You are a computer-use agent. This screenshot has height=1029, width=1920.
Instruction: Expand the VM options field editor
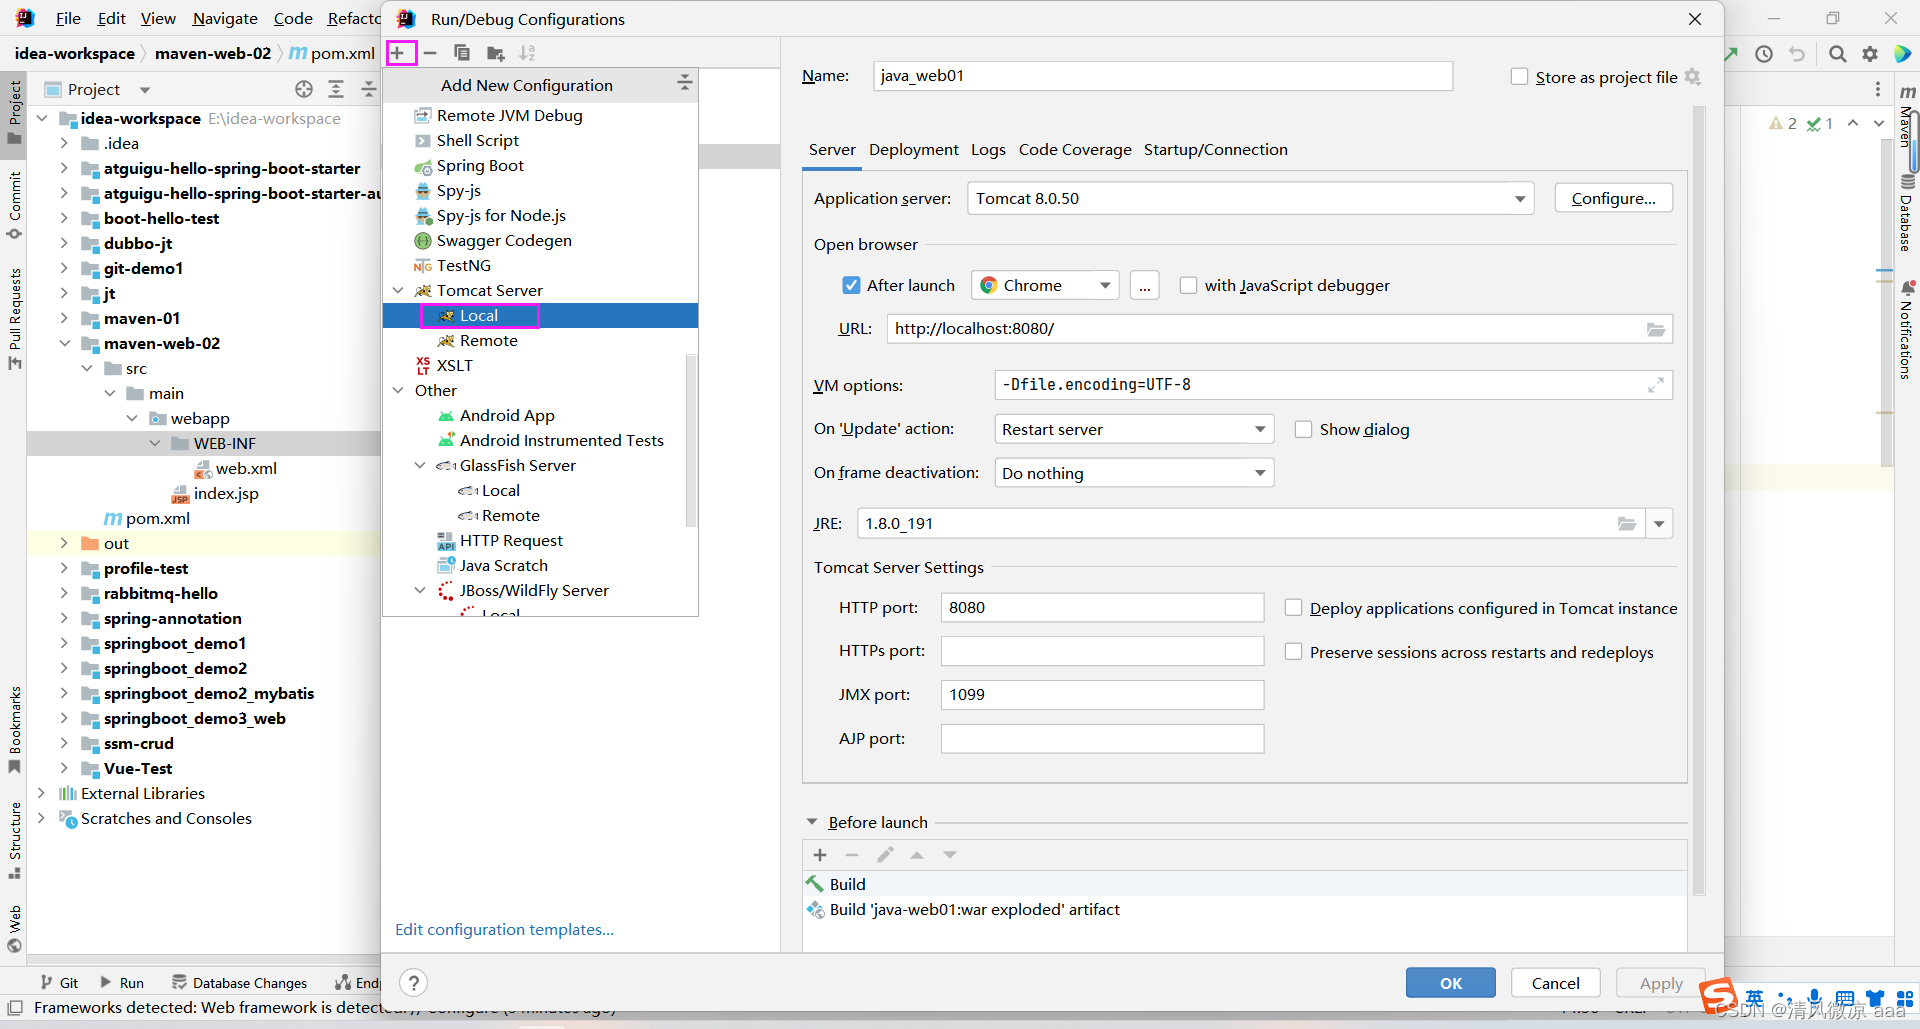point(1656,385)
